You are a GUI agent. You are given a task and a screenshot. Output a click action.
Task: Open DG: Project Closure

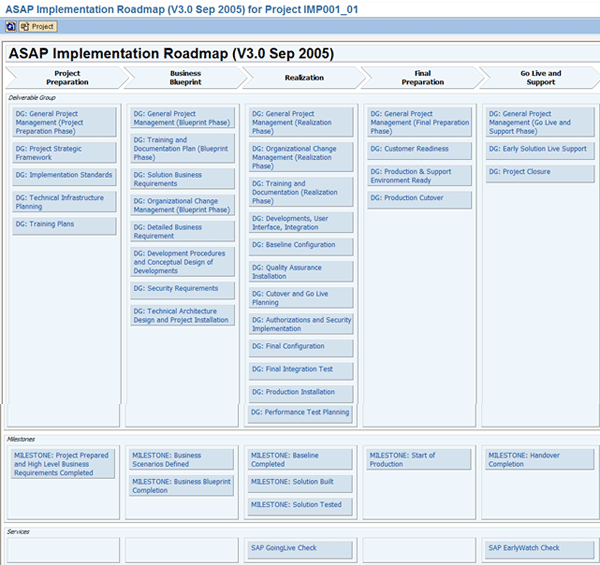click(540, 174)
